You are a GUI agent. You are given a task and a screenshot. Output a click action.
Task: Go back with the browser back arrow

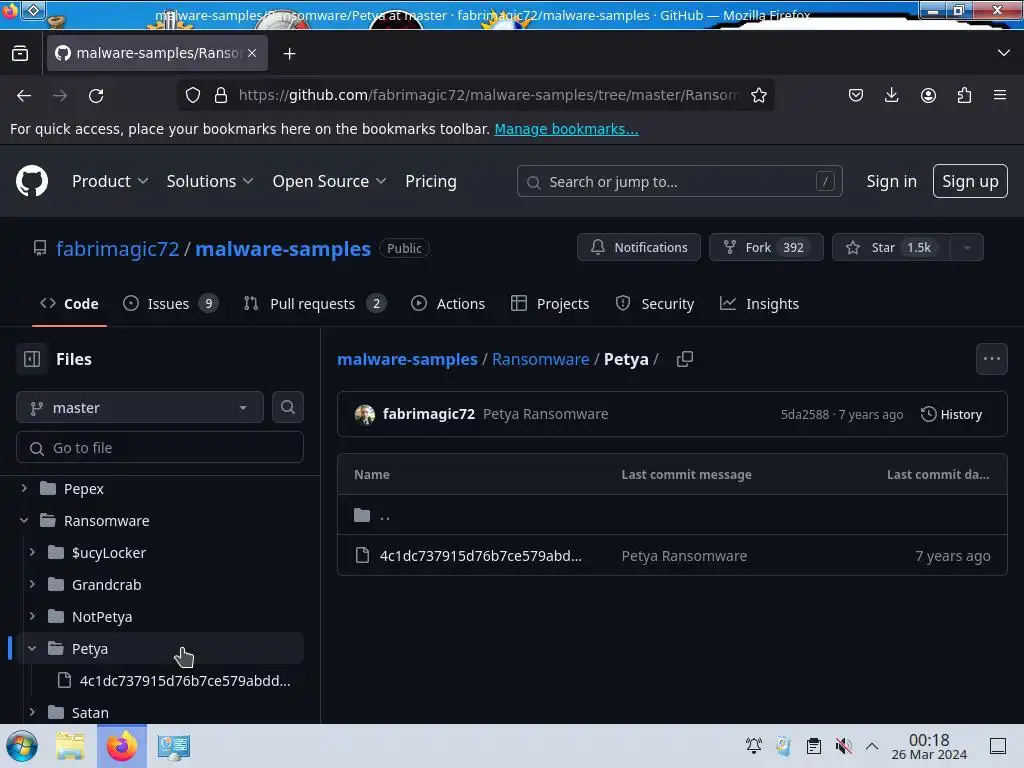[24, 95]
